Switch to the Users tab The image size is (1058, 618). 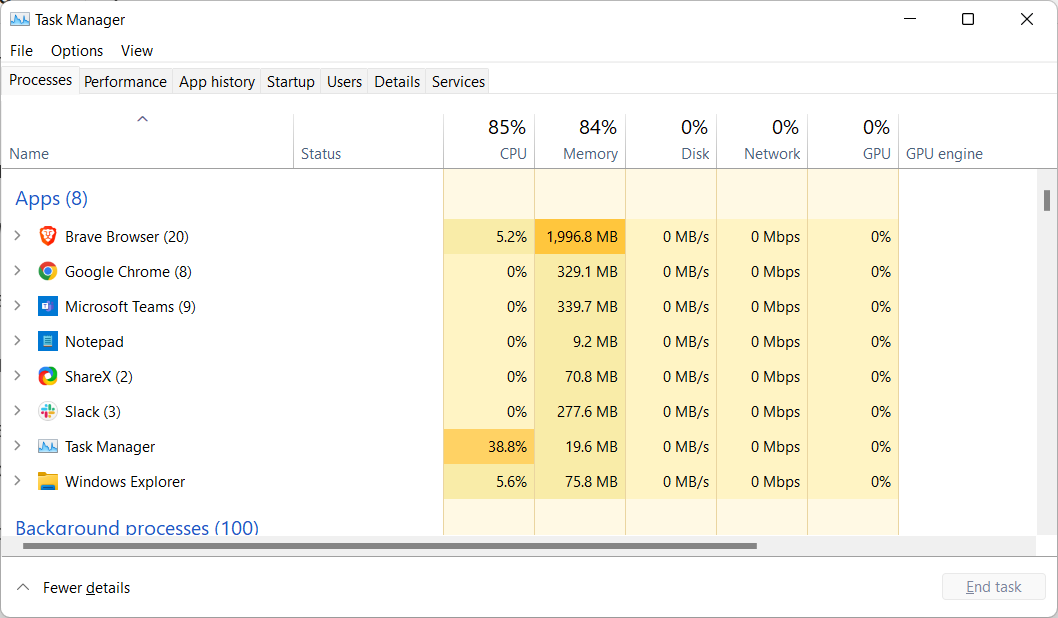[x=344, y=82]
